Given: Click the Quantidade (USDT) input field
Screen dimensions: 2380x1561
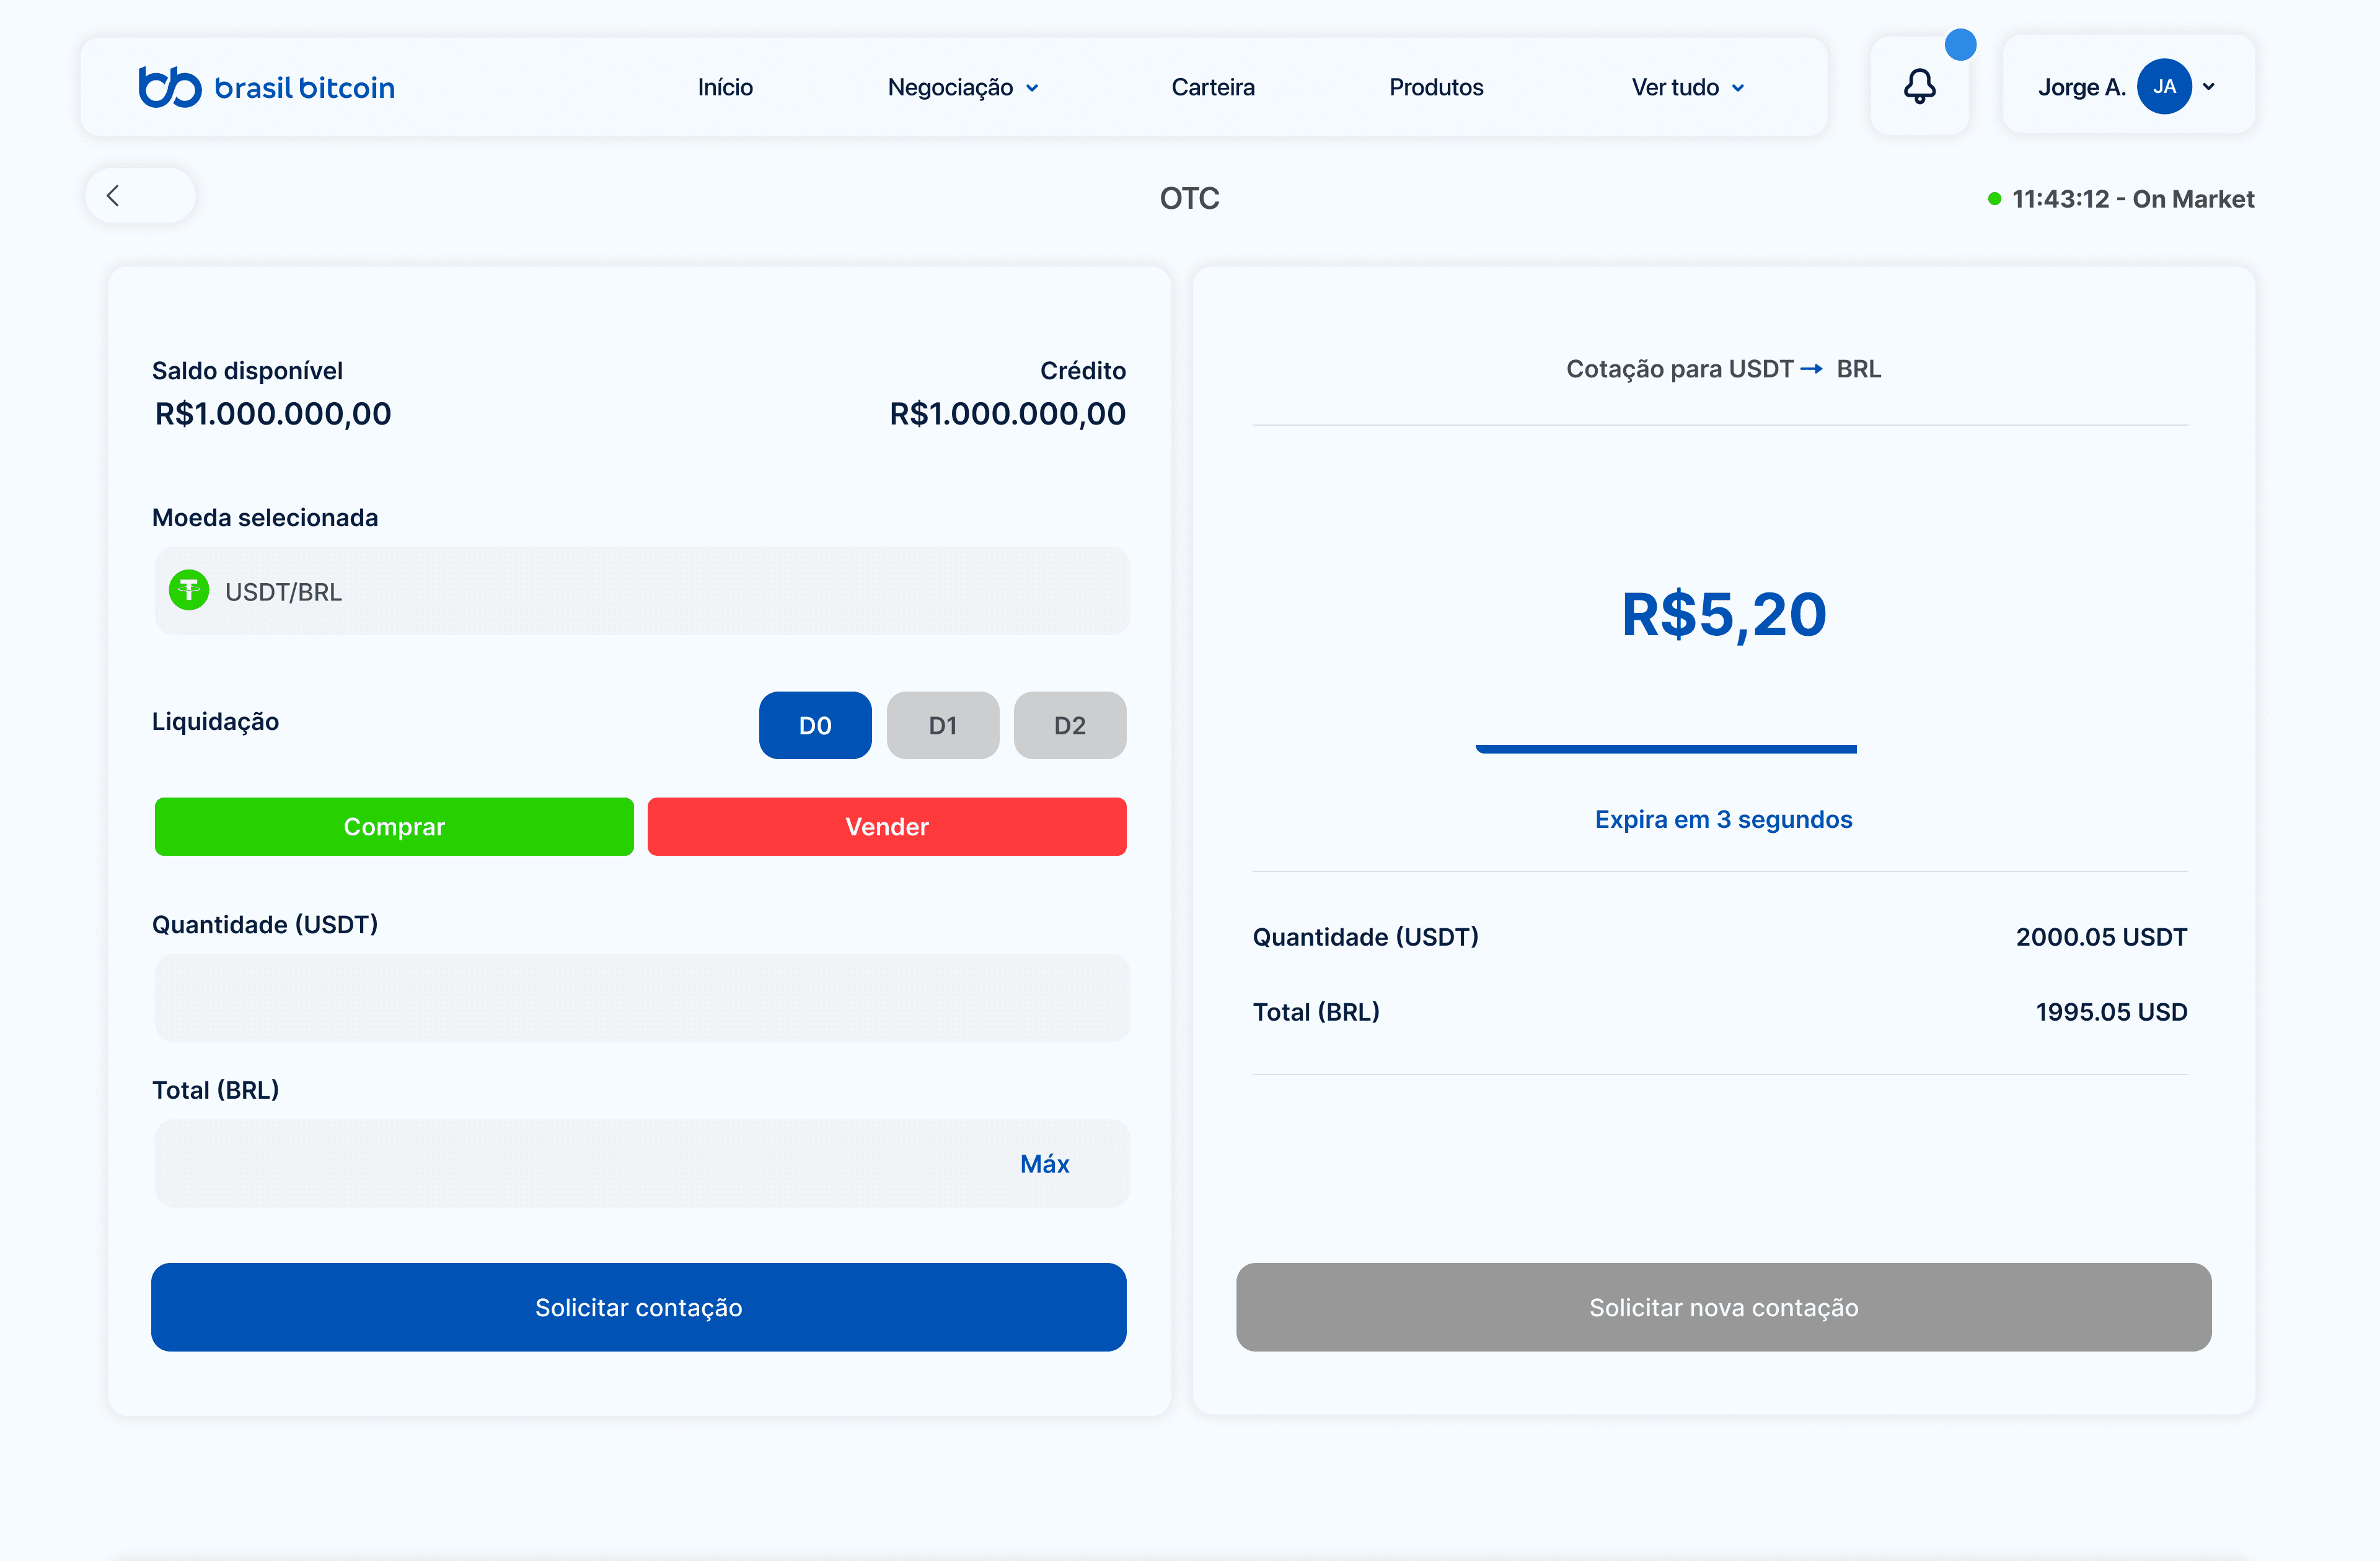Looking at the screenshot, I should (x=641, y=997).
